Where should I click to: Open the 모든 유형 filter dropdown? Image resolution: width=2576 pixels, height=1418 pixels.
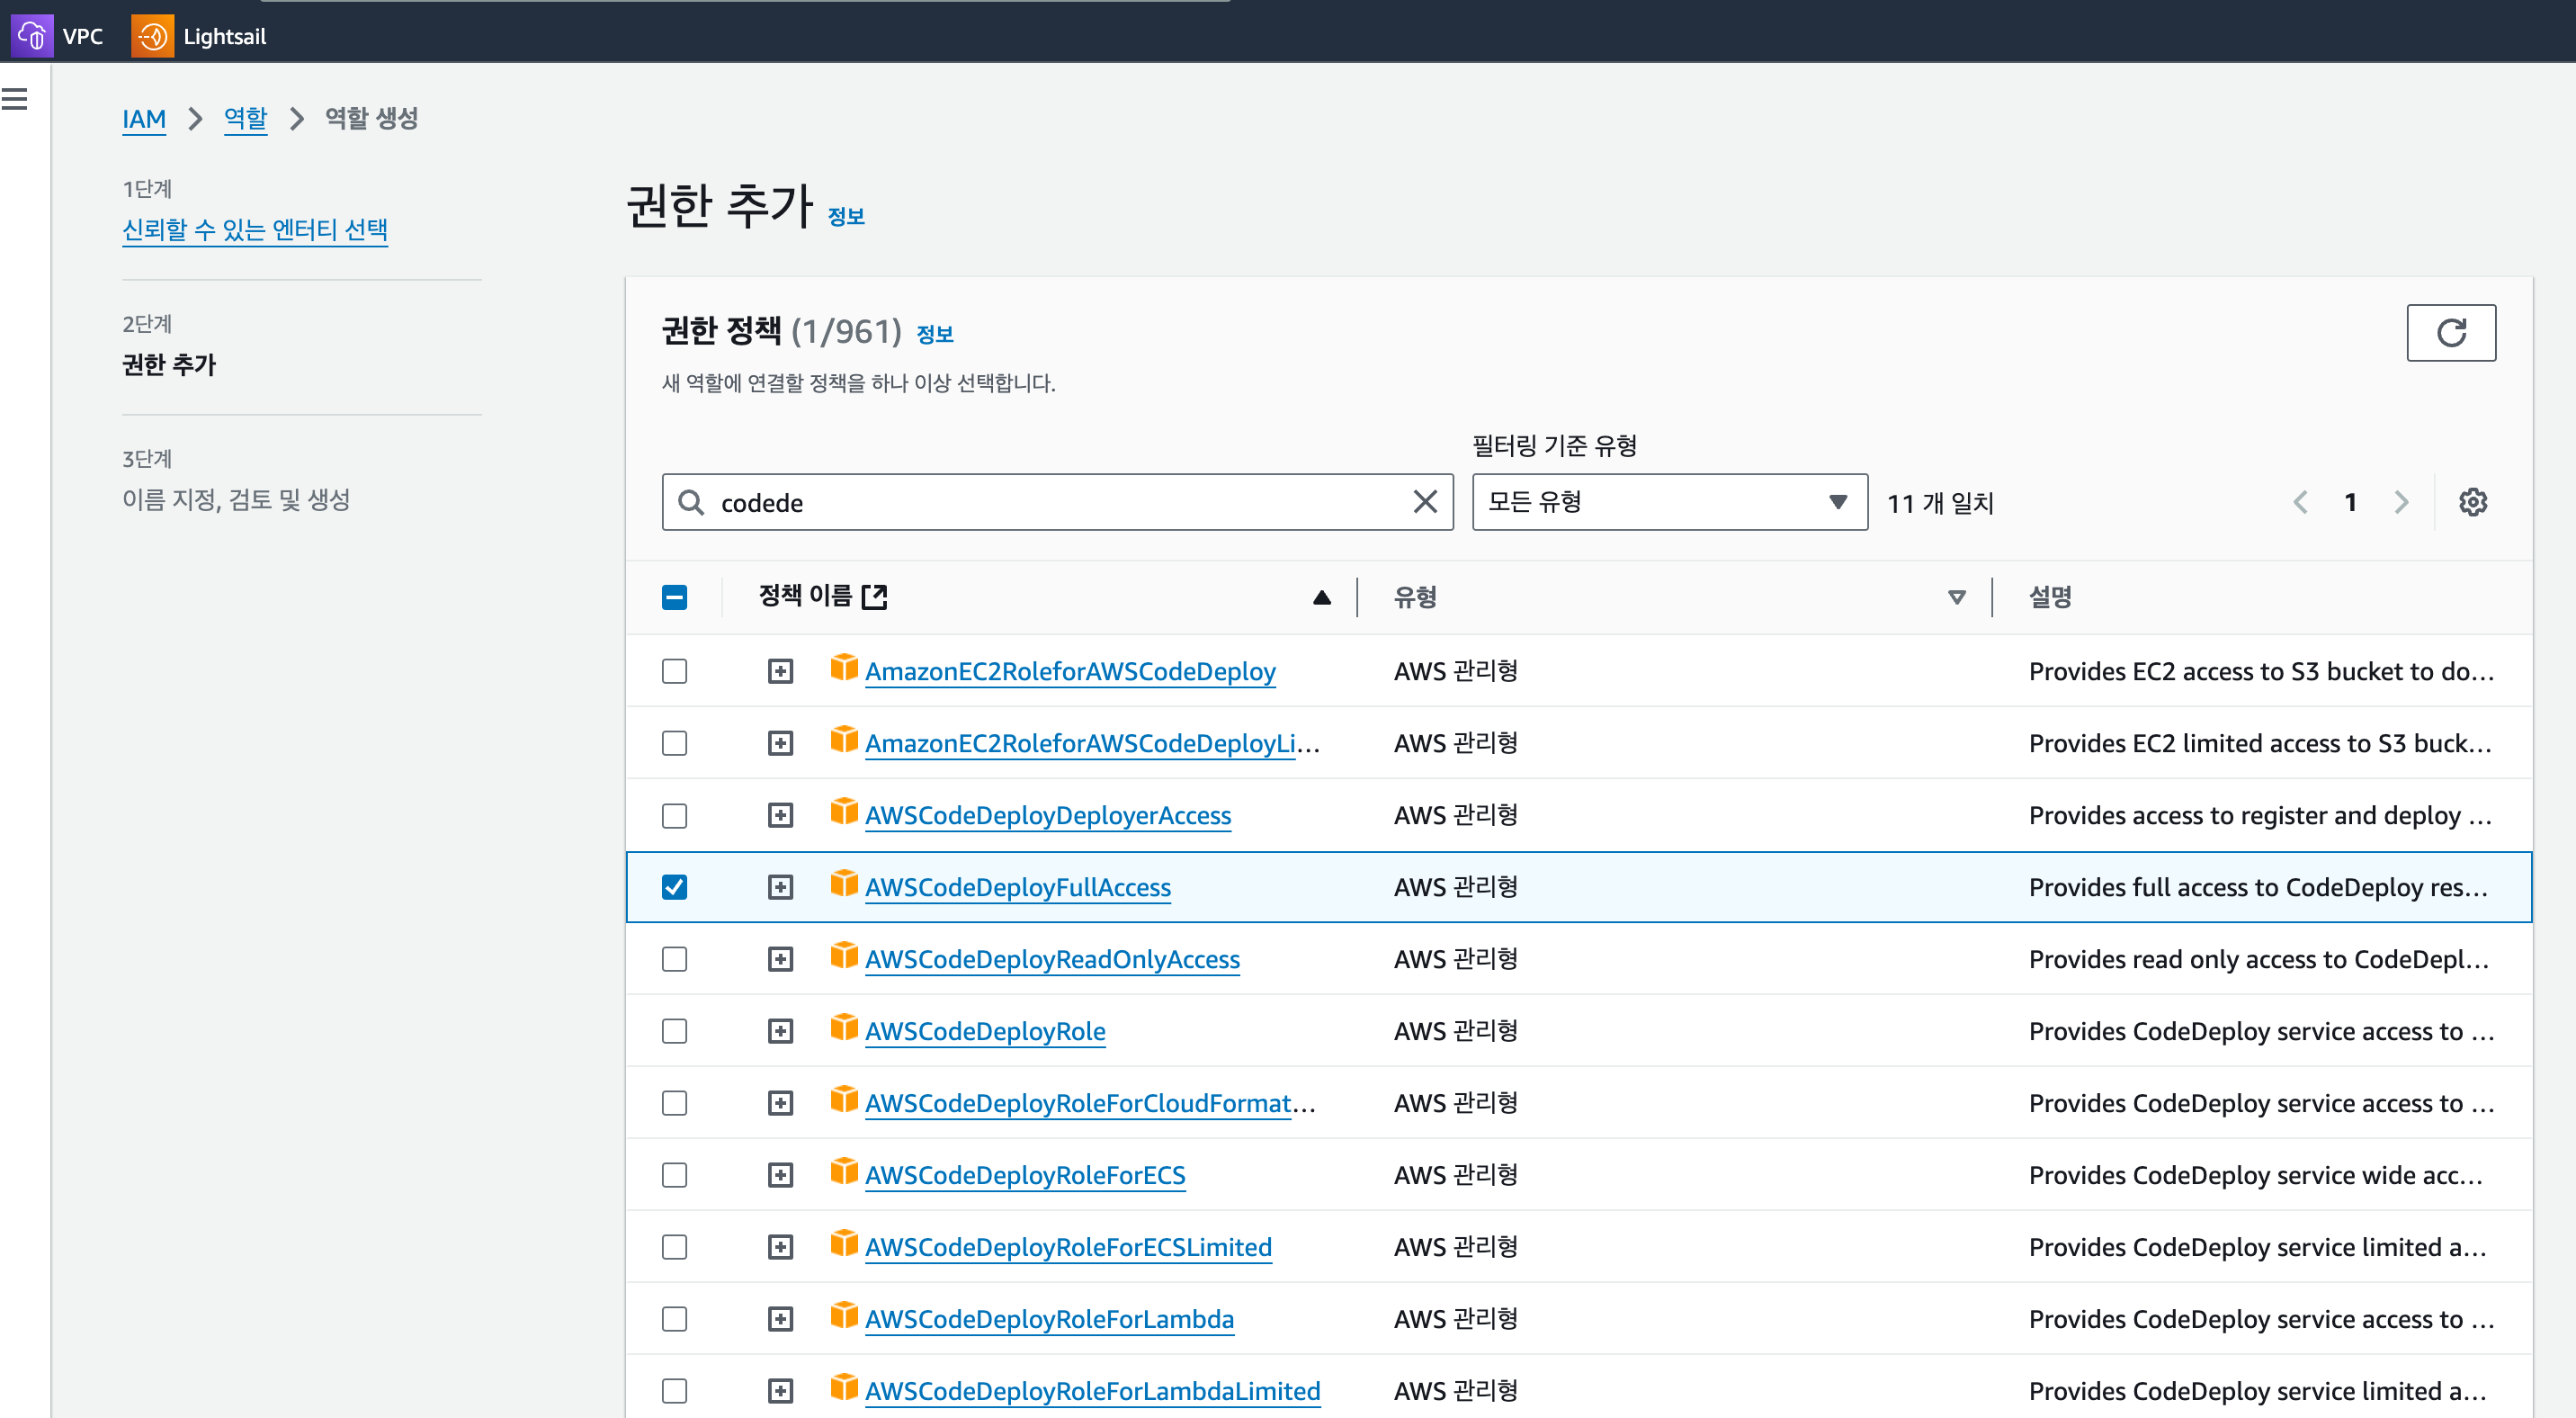coord(1669,502)
